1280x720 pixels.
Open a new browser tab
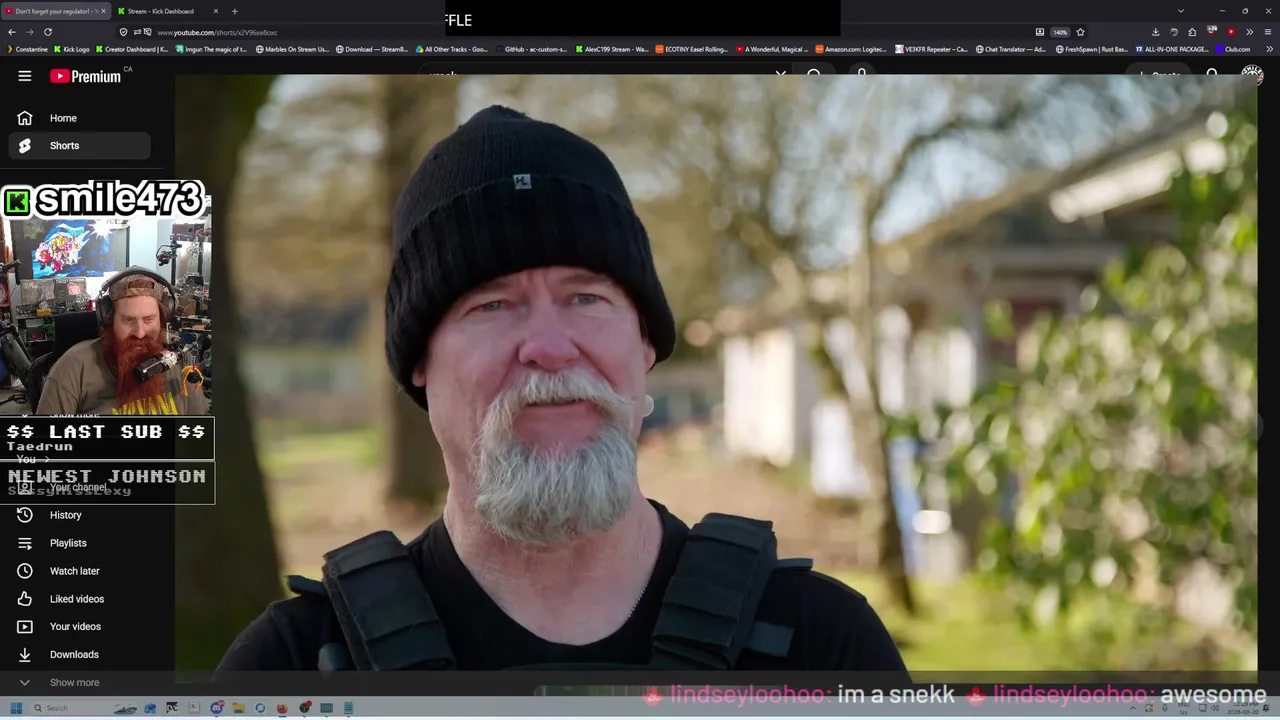(234, 11)
